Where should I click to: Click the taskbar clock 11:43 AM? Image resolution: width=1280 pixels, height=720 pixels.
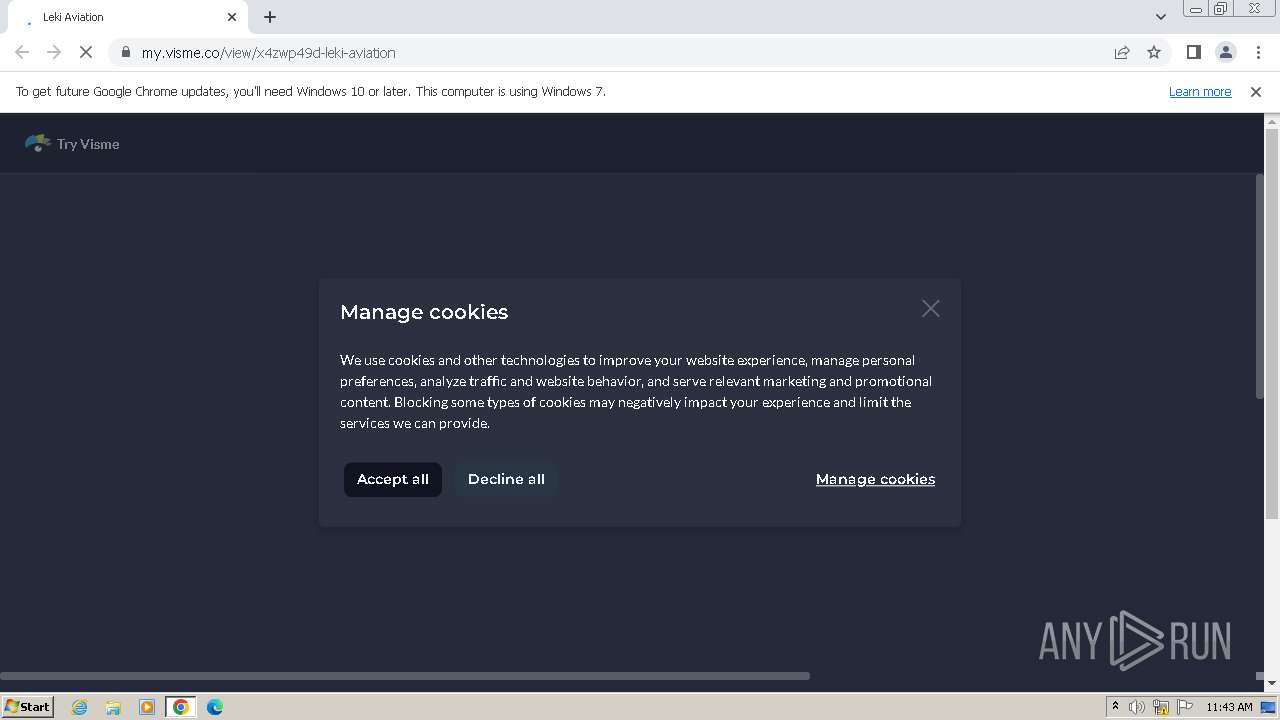(1229, 707)
